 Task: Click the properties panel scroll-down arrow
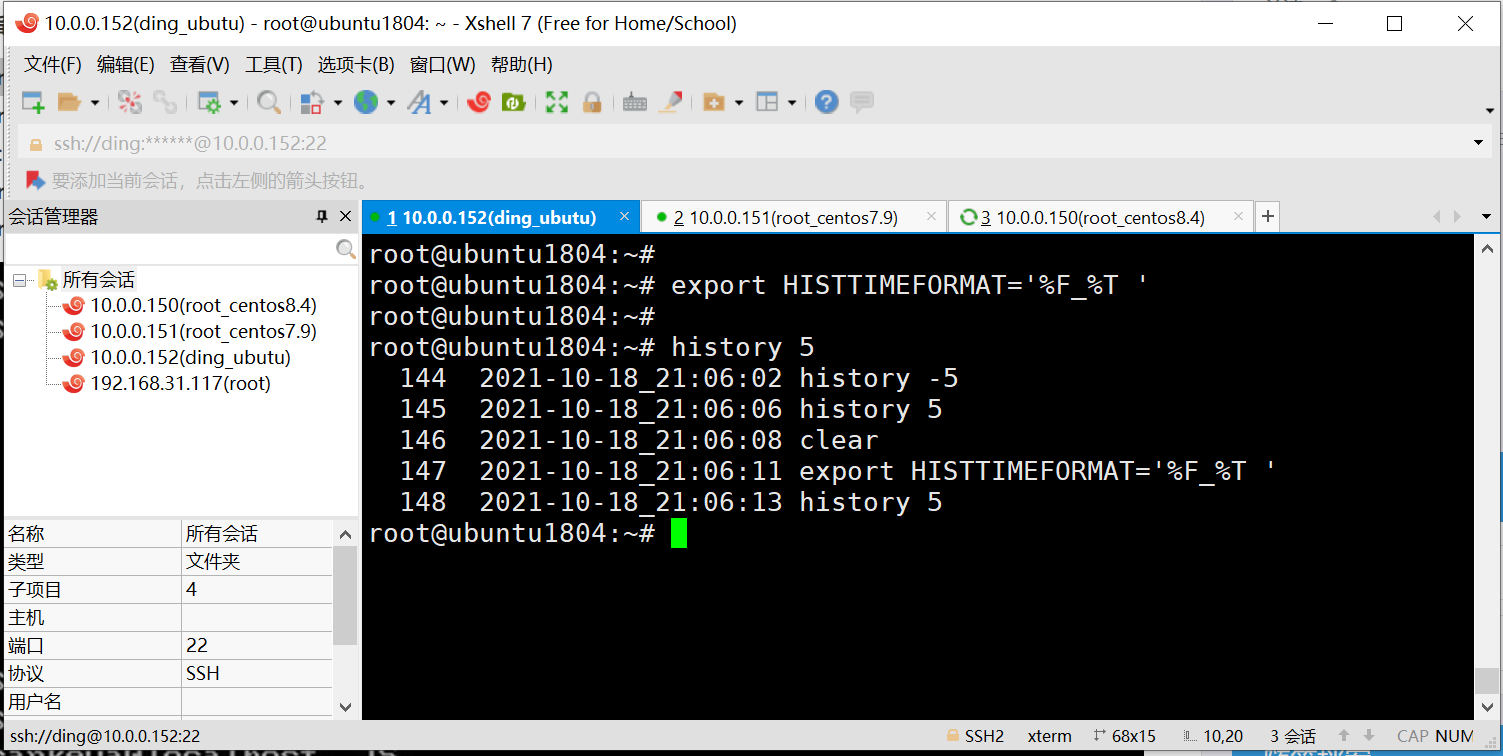click(x=345, y=706)
